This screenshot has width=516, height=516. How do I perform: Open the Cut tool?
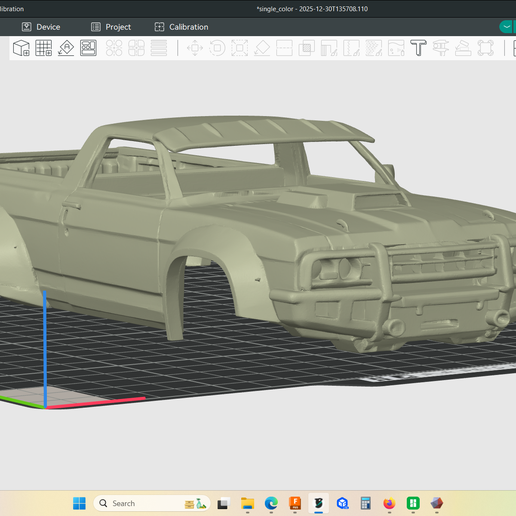click(284, 48)
